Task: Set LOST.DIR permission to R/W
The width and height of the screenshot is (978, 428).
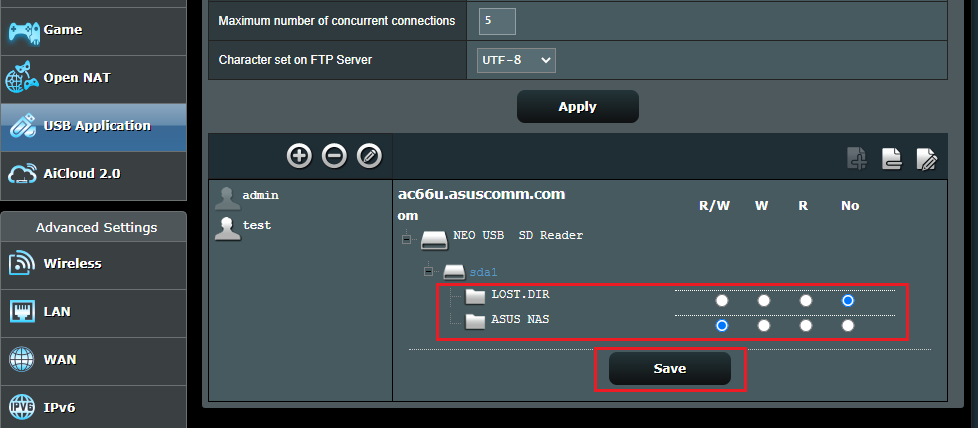Action: tap(722, 300)
